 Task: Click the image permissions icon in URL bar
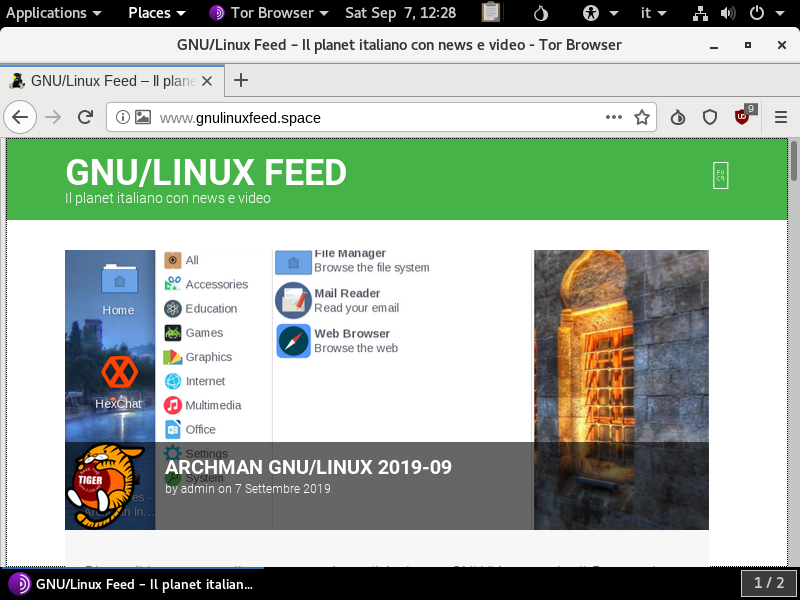point(143,117)
